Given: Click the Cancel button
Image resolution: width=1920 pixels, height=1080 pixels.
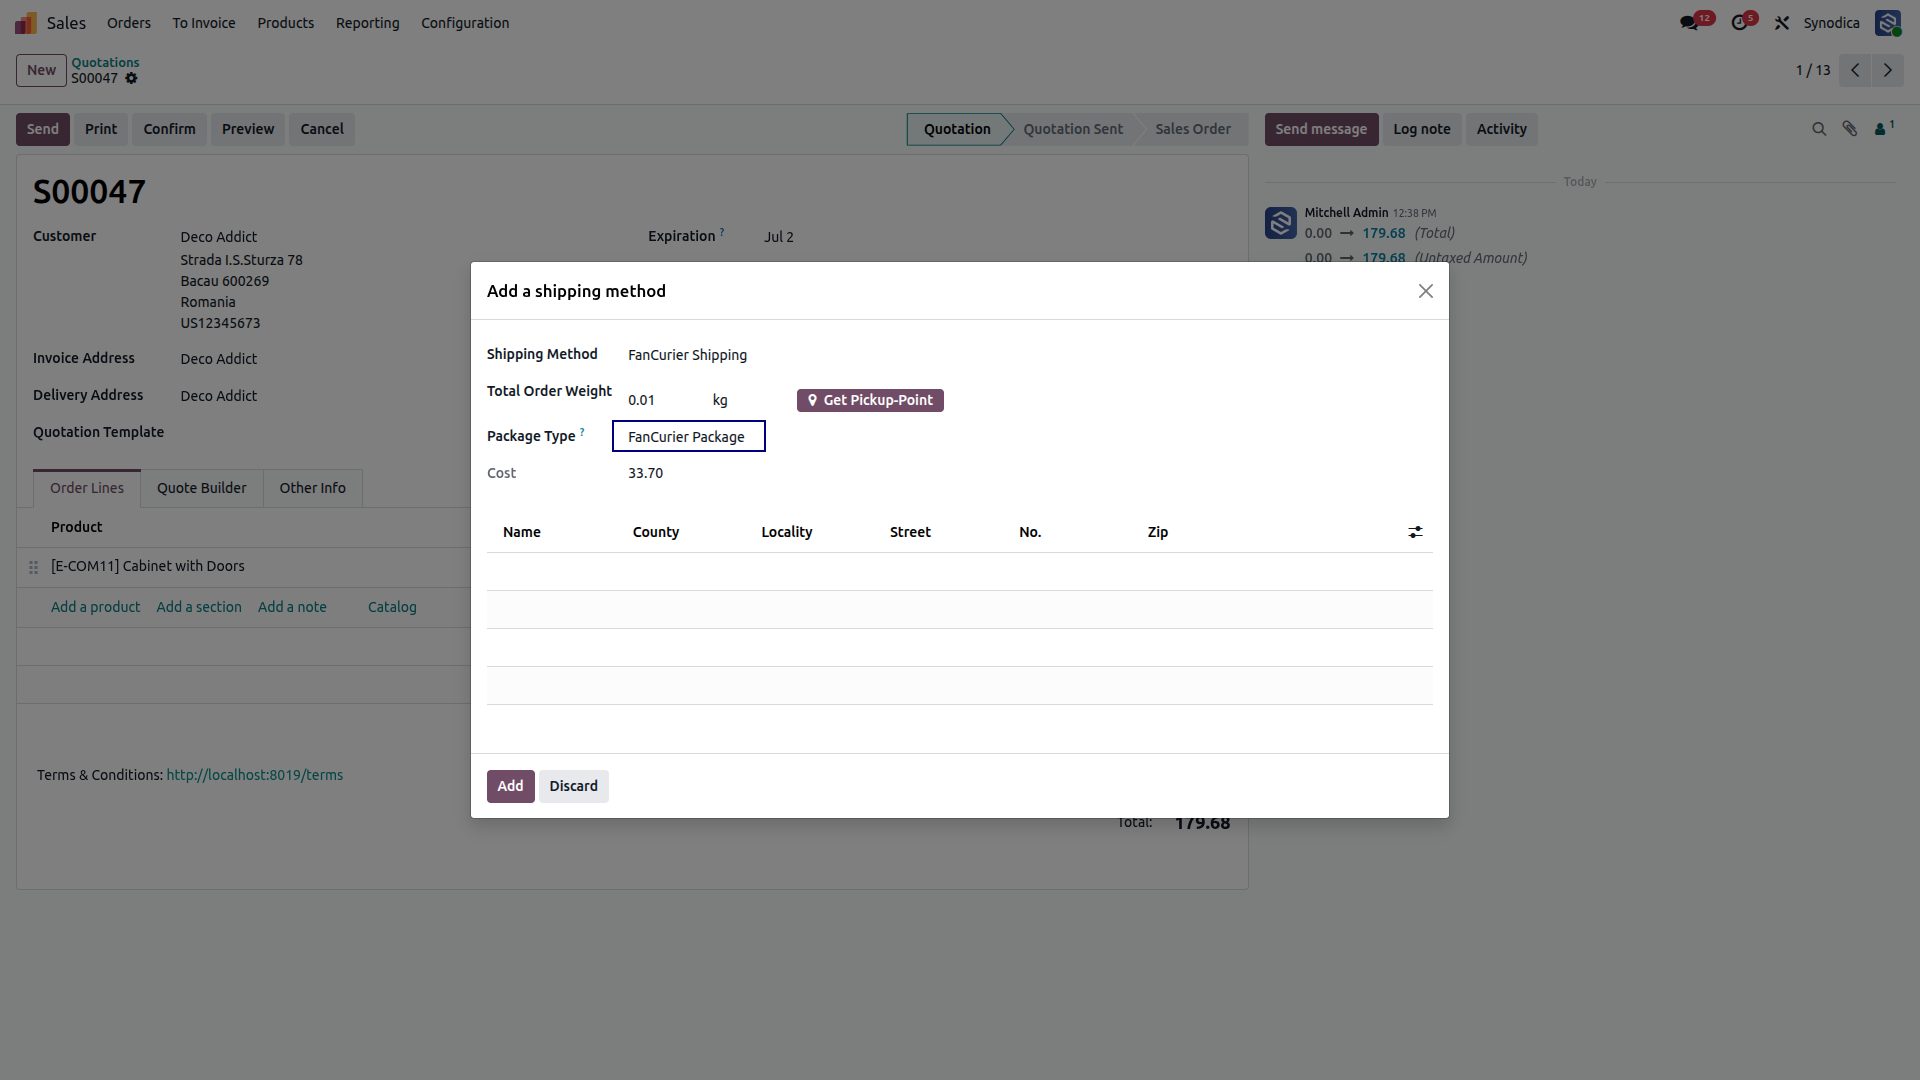Looking at the screenshot, I should click(322, 129).
